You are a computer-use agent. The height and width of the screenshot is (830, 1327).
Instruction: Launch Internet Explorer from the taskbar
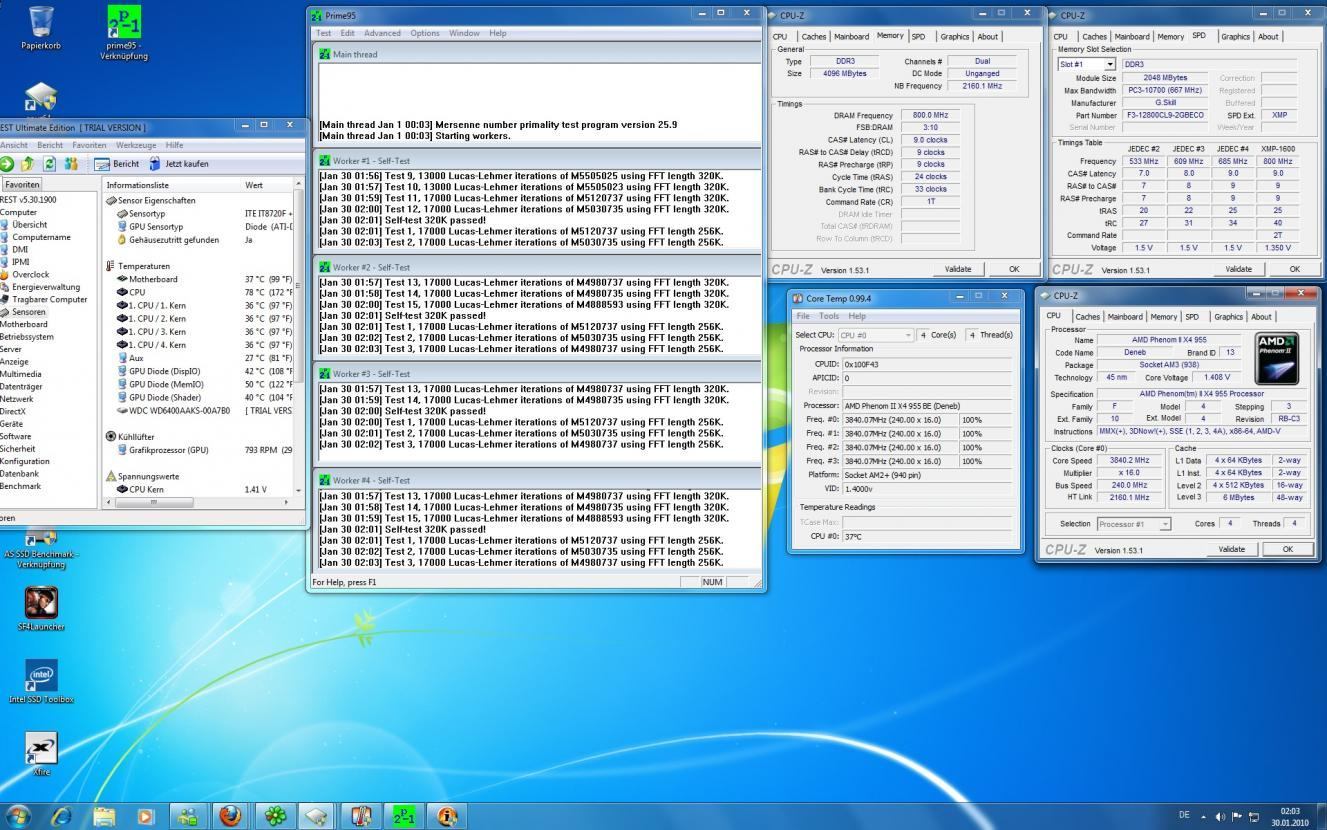[61, 816]
